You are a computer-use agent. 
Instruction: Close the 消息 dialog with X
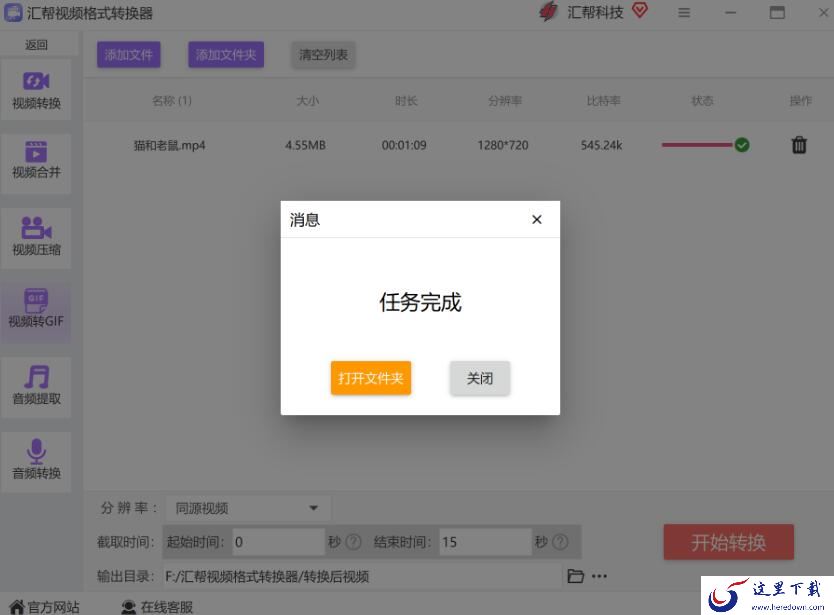[x=537, y=219]
